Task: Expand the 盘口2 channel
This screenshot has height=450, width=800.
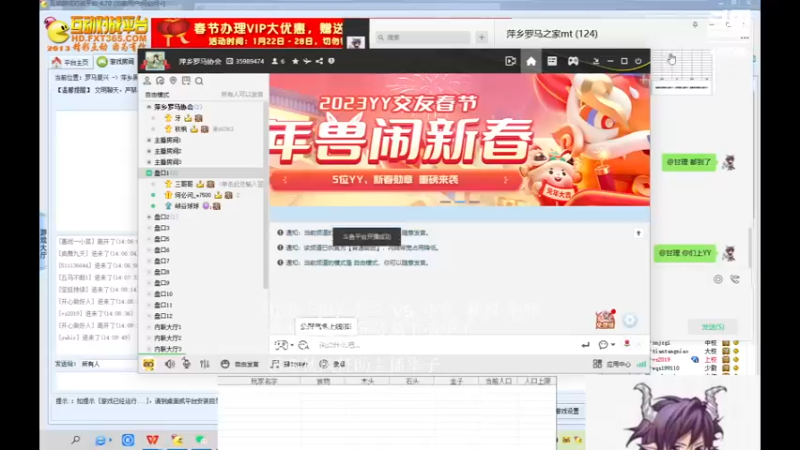Action: (149, 217)
